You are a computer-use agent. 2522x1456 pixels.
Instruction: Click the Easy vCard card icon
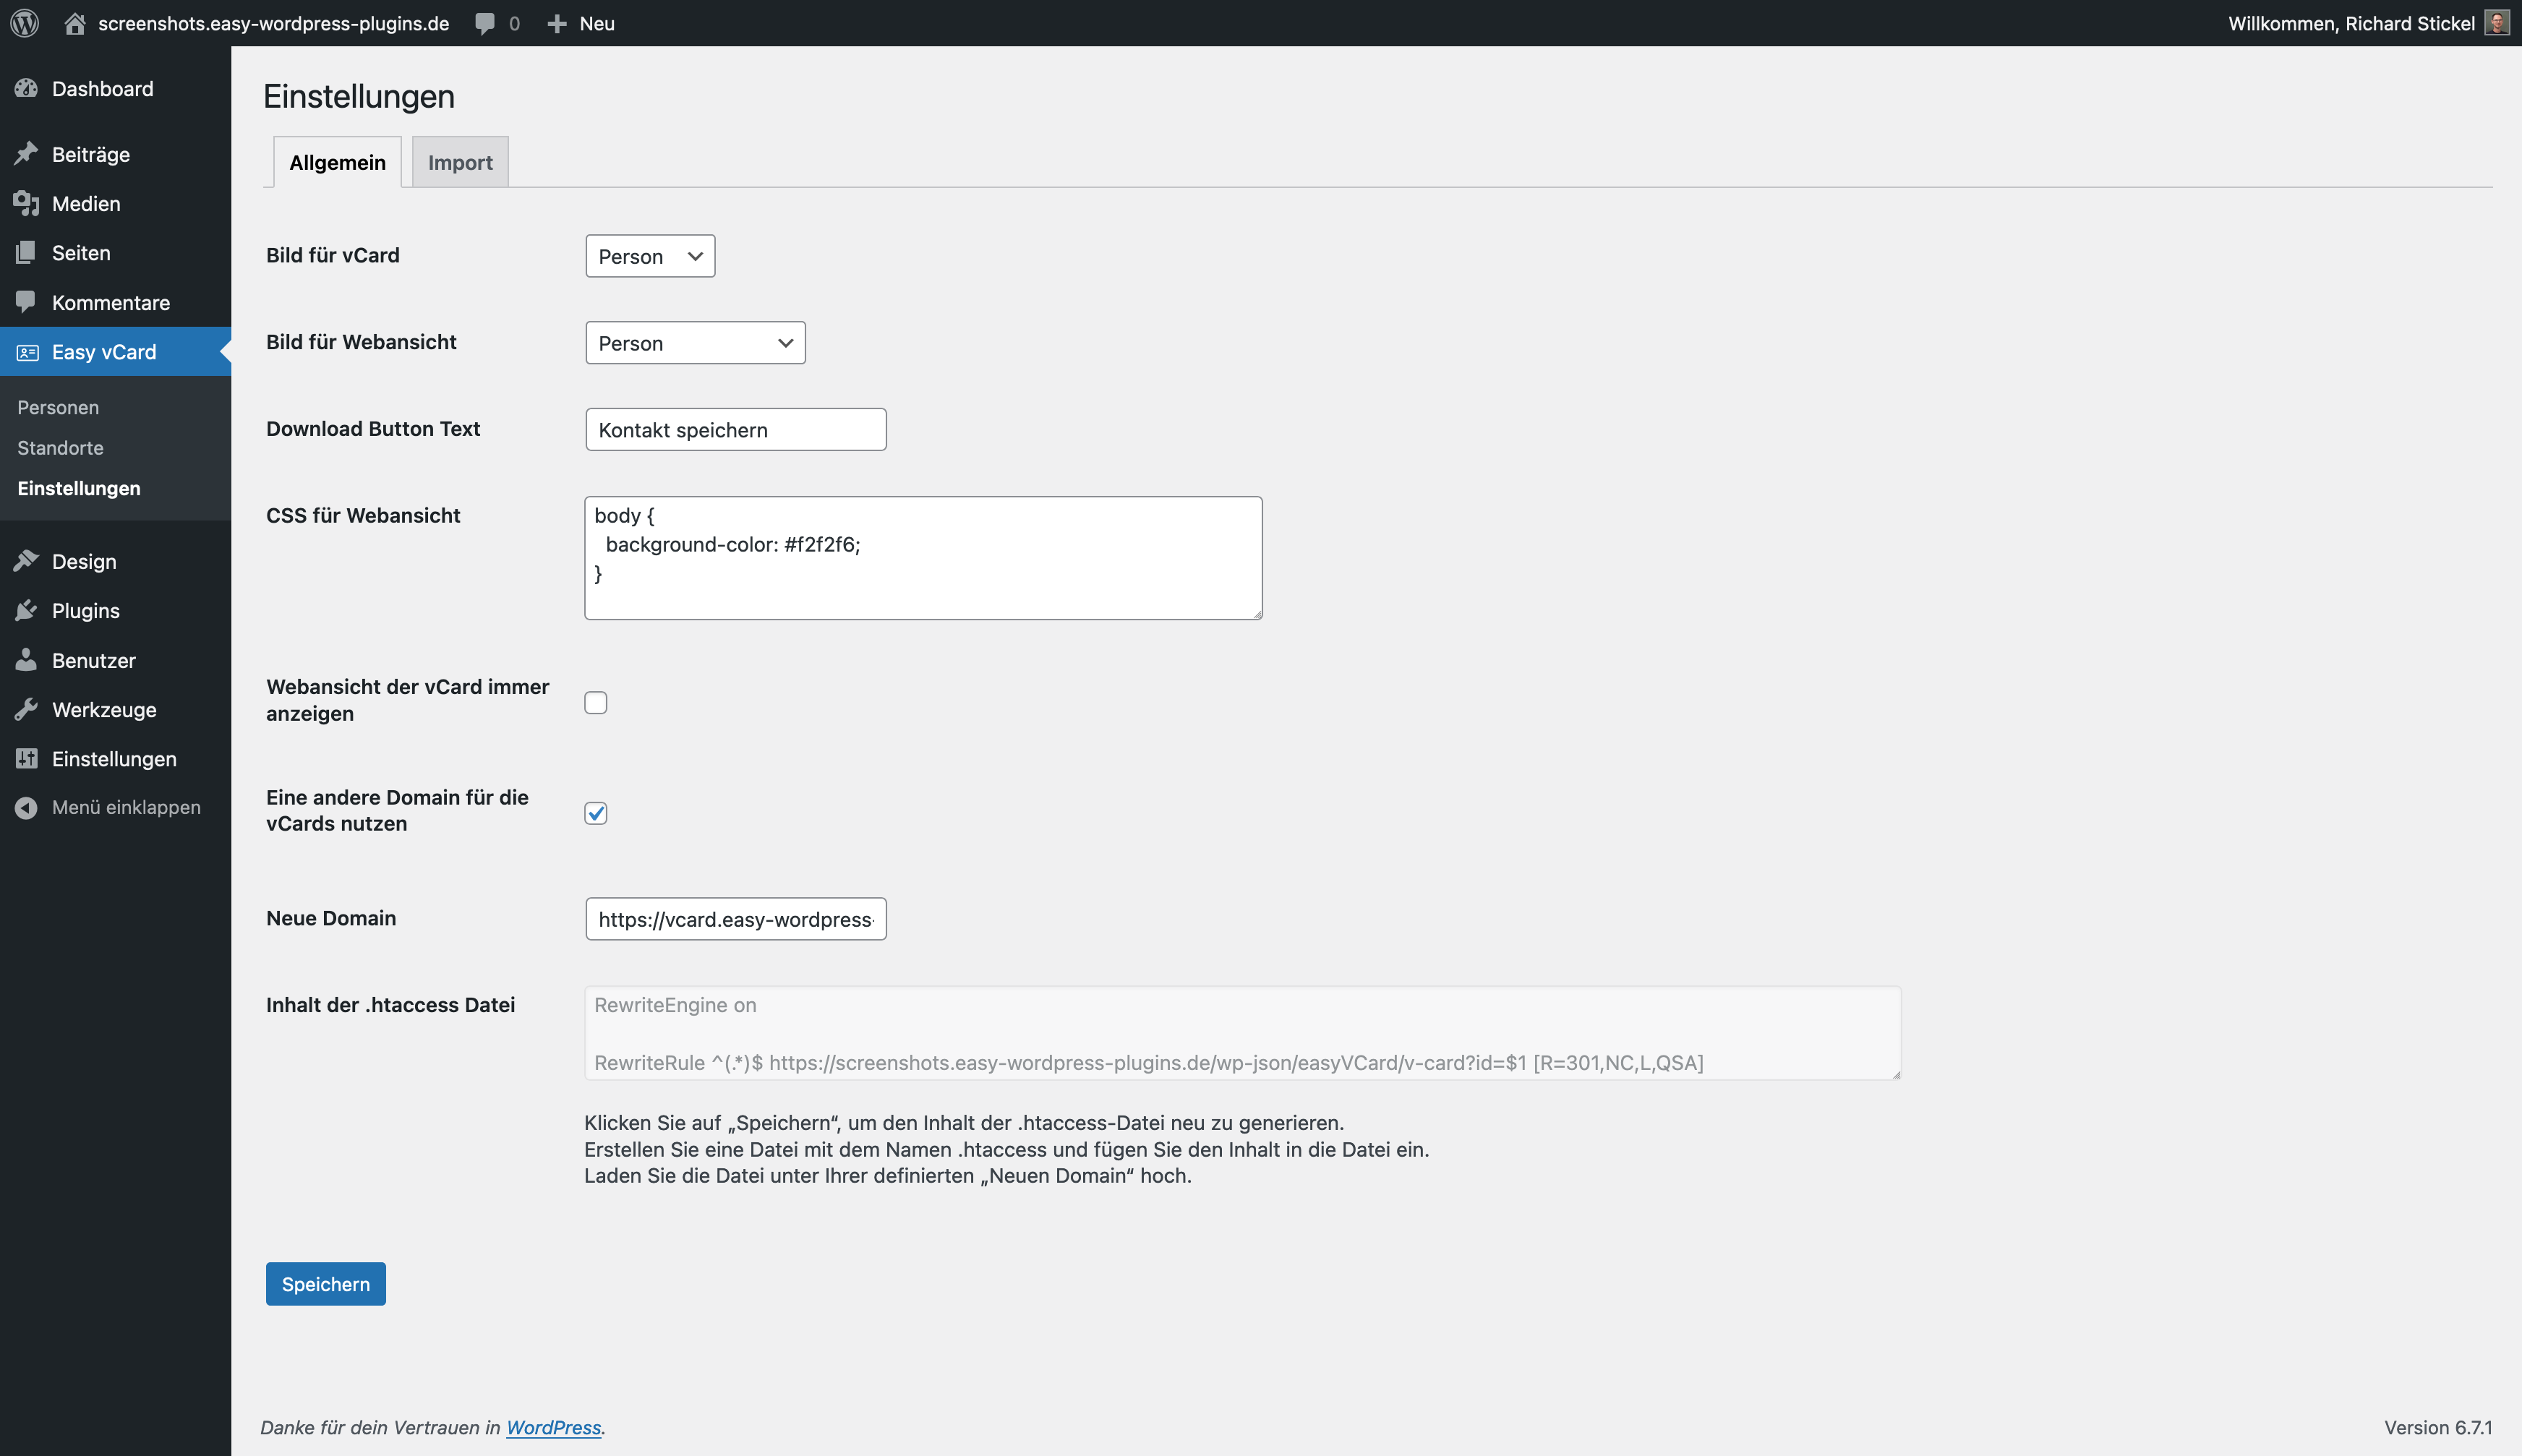[x=27, y=352]
